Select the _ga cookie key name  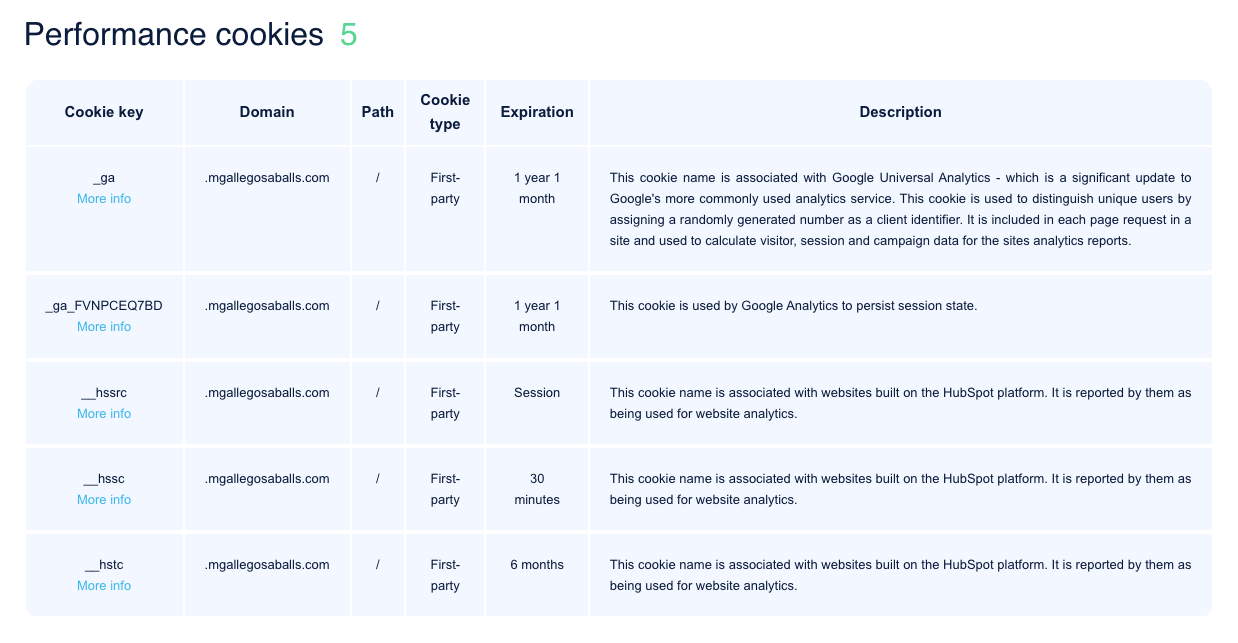(x=104, y=178)
